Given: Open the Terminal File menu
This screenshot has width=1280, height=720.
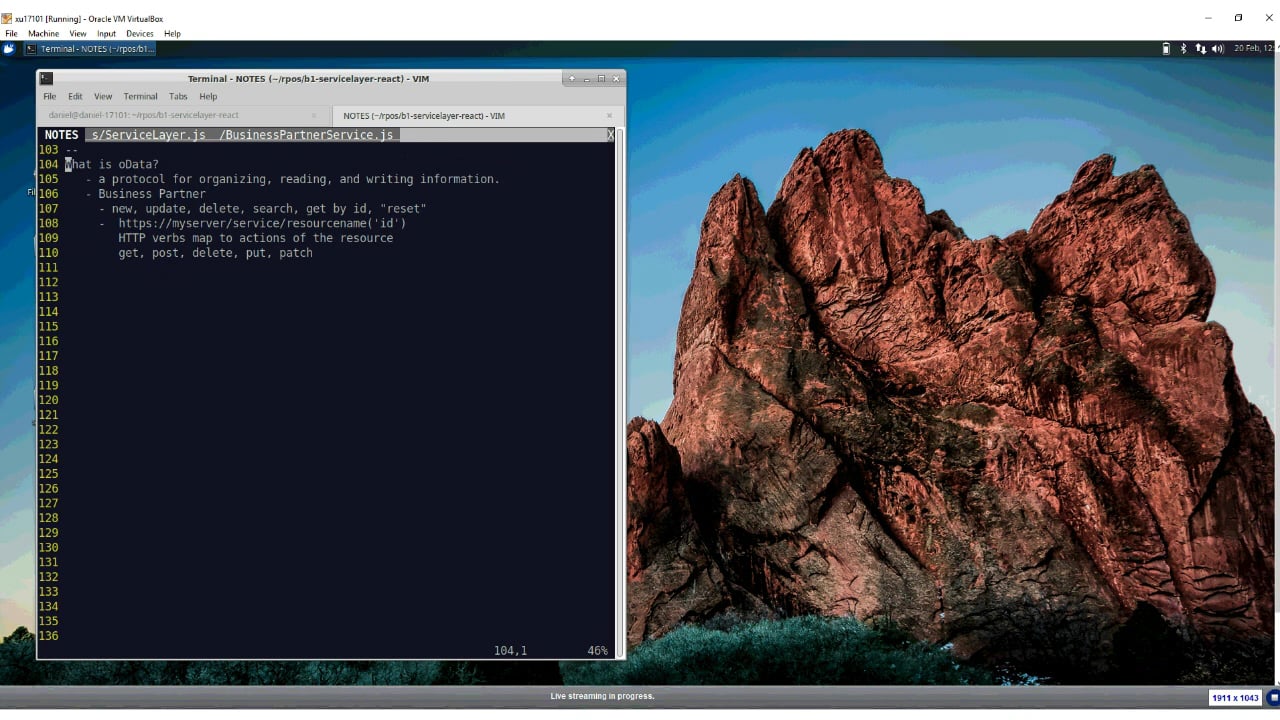Looking at the screenshot, I should tap(49, 97).
